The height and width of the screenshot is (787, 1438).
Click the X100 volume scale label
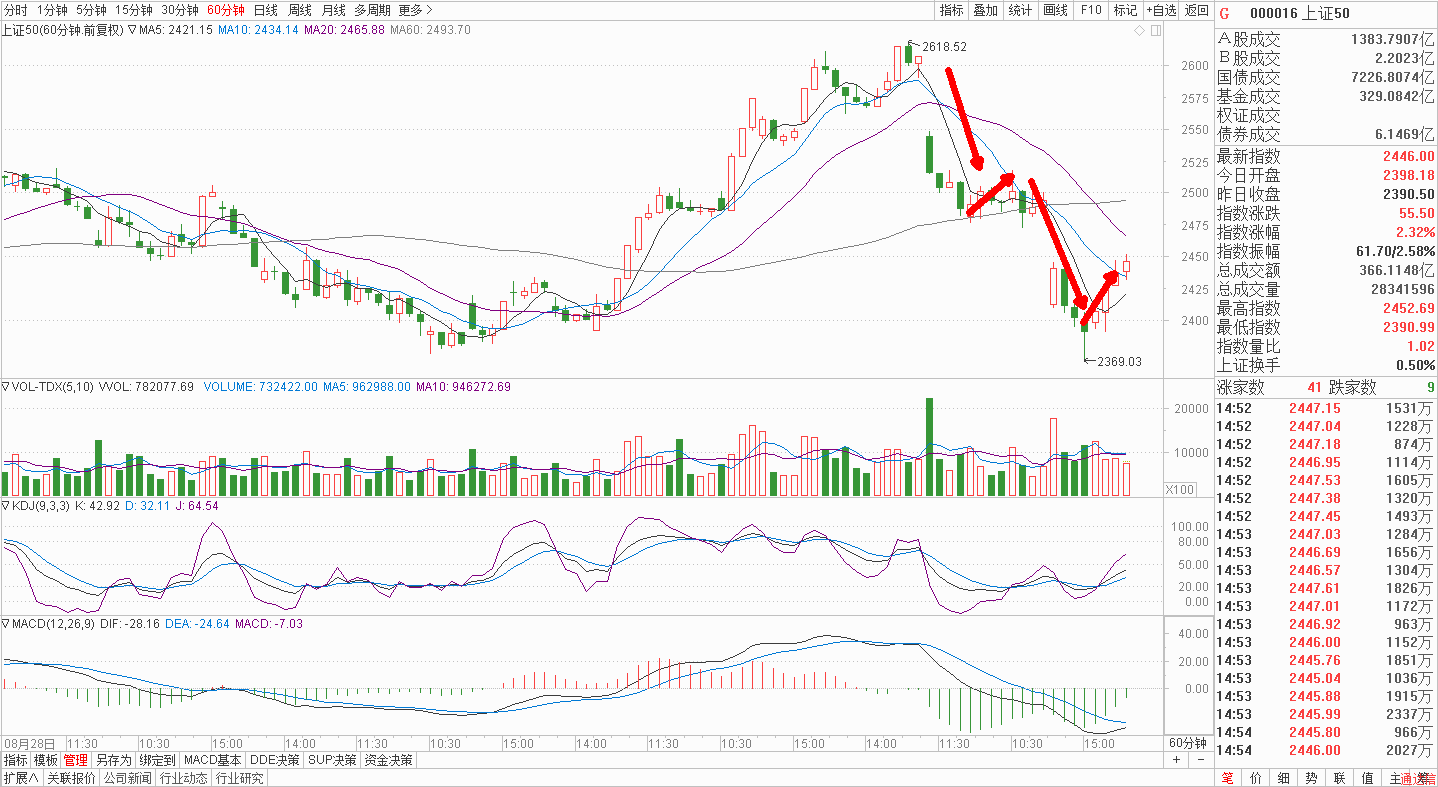1179,489
